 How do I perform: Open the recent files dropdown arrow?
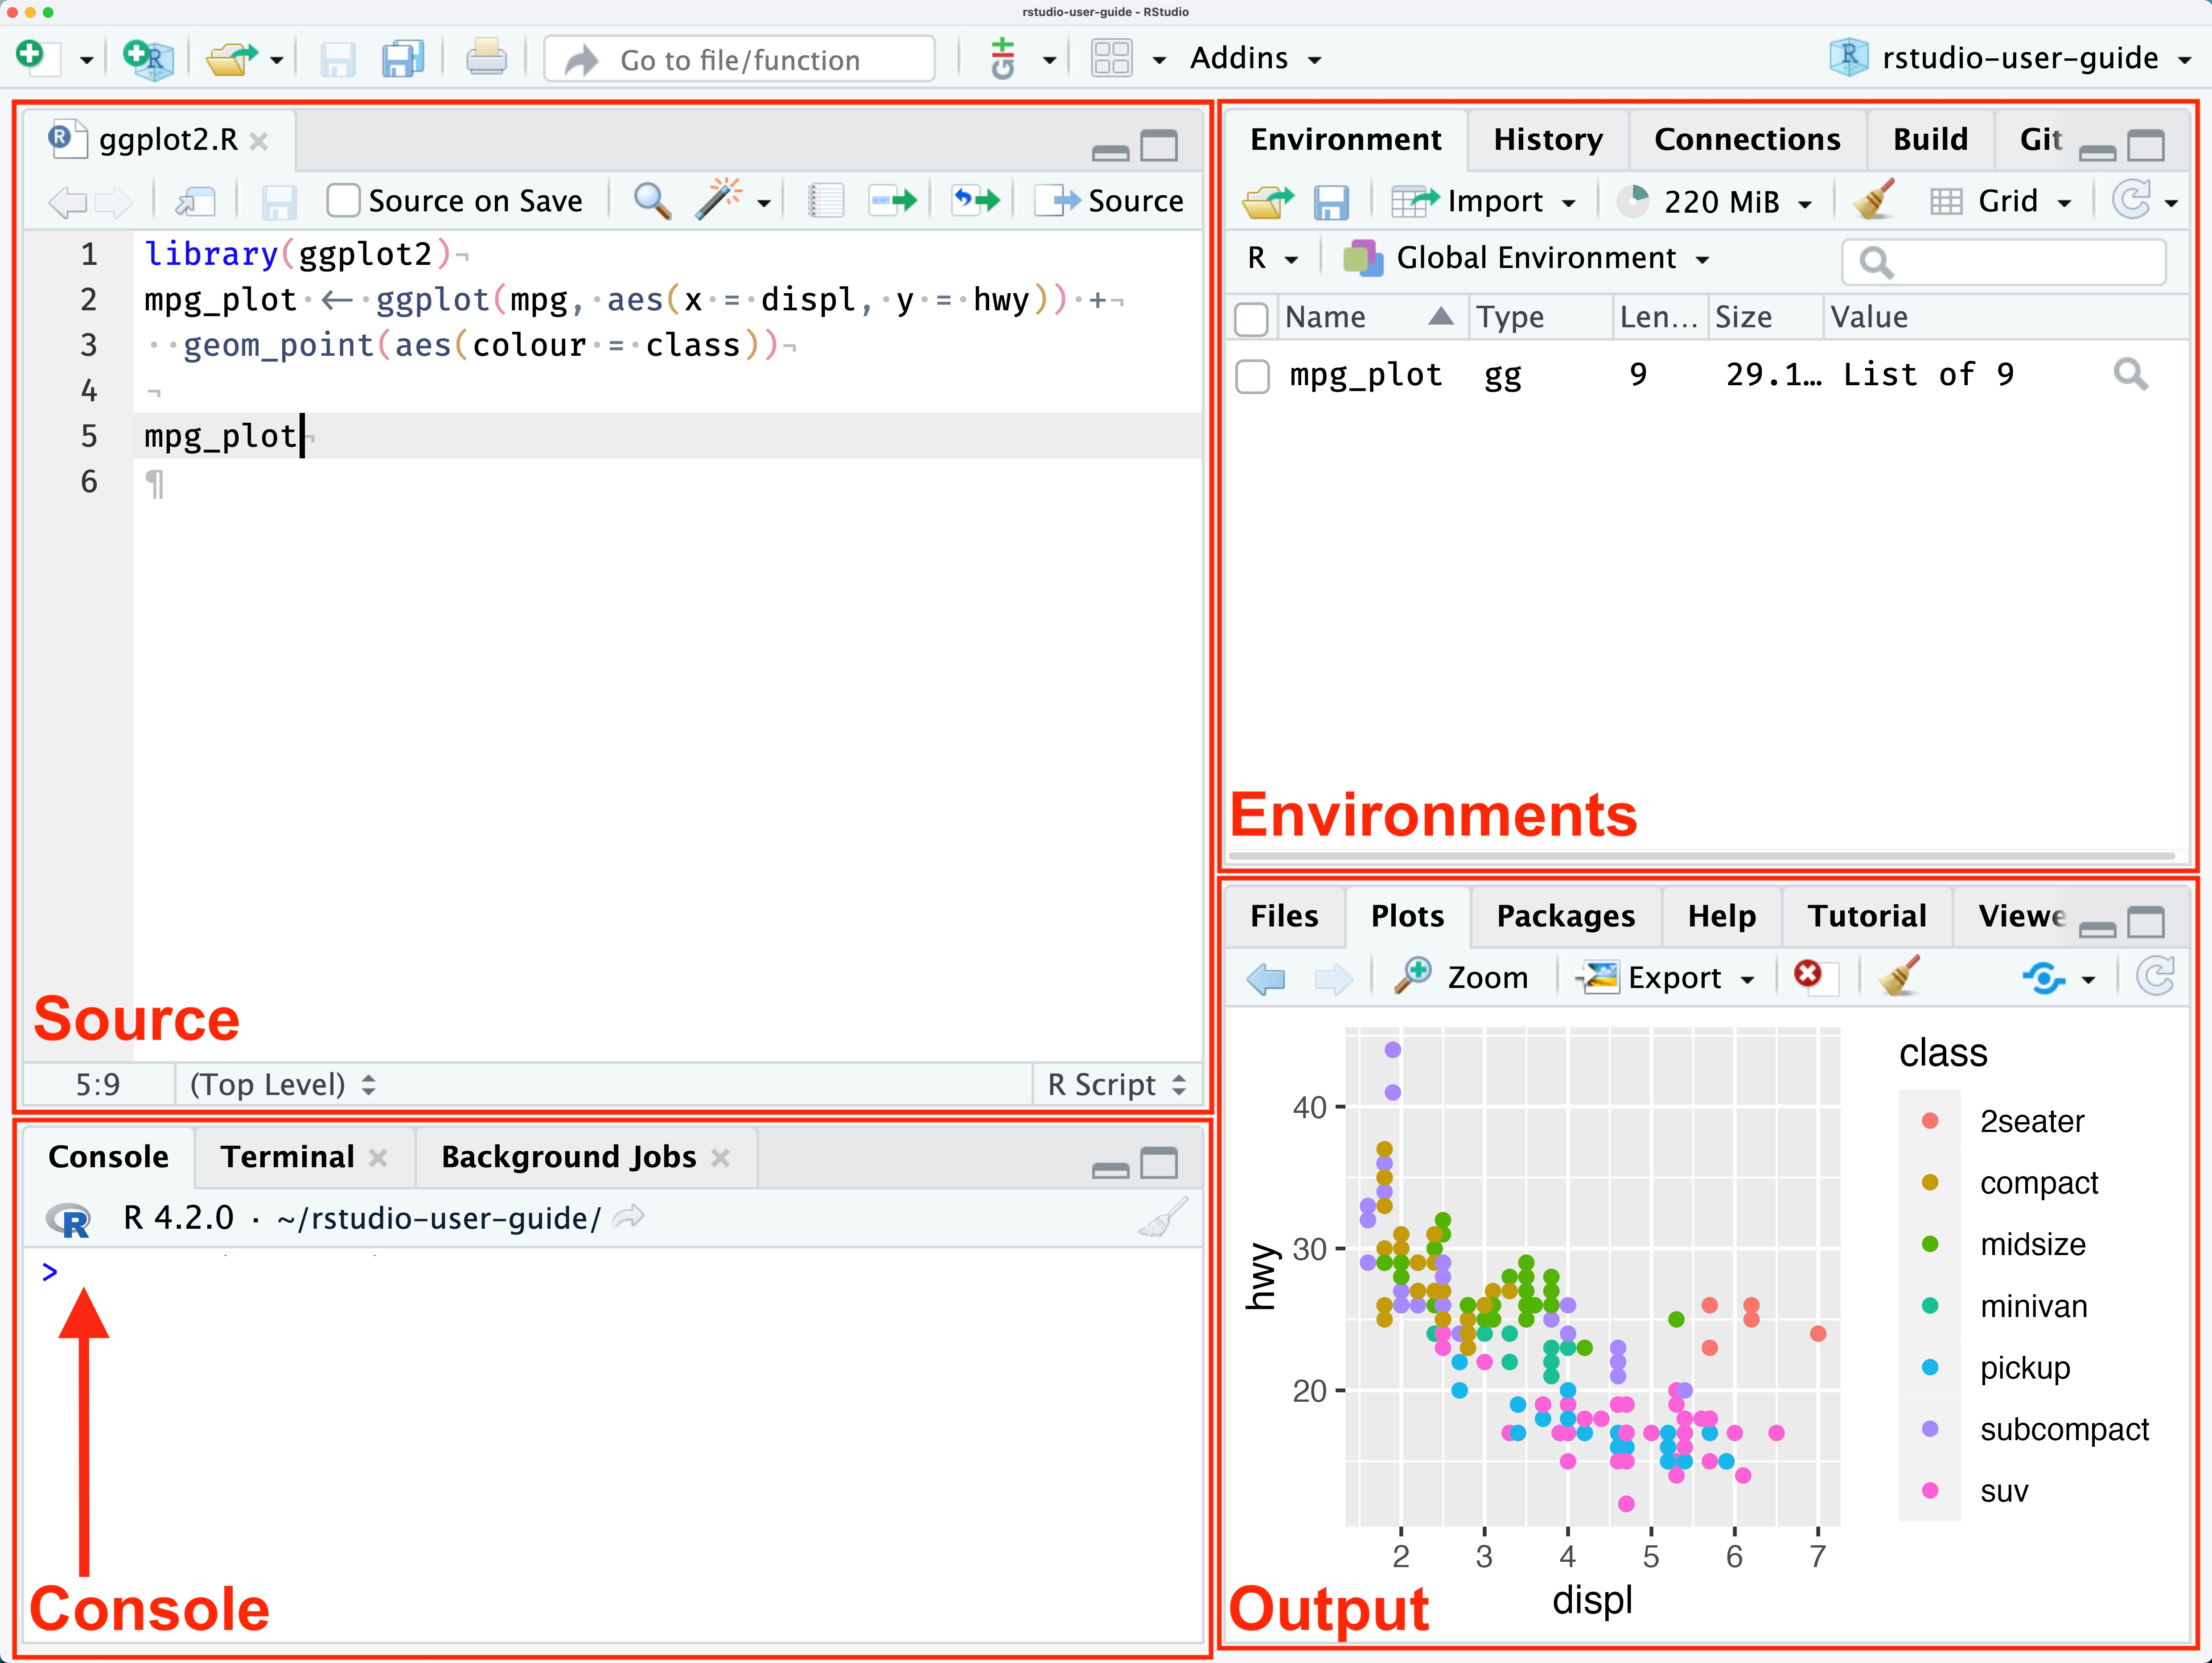tap(277, 60)
